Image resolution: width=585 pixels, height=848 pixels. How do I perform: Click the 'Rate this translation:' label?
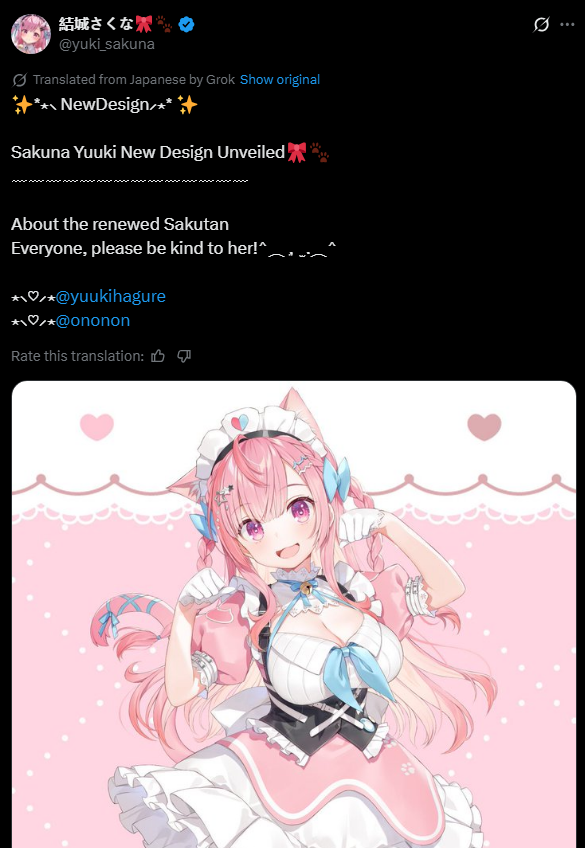click(x=77, y=356)
